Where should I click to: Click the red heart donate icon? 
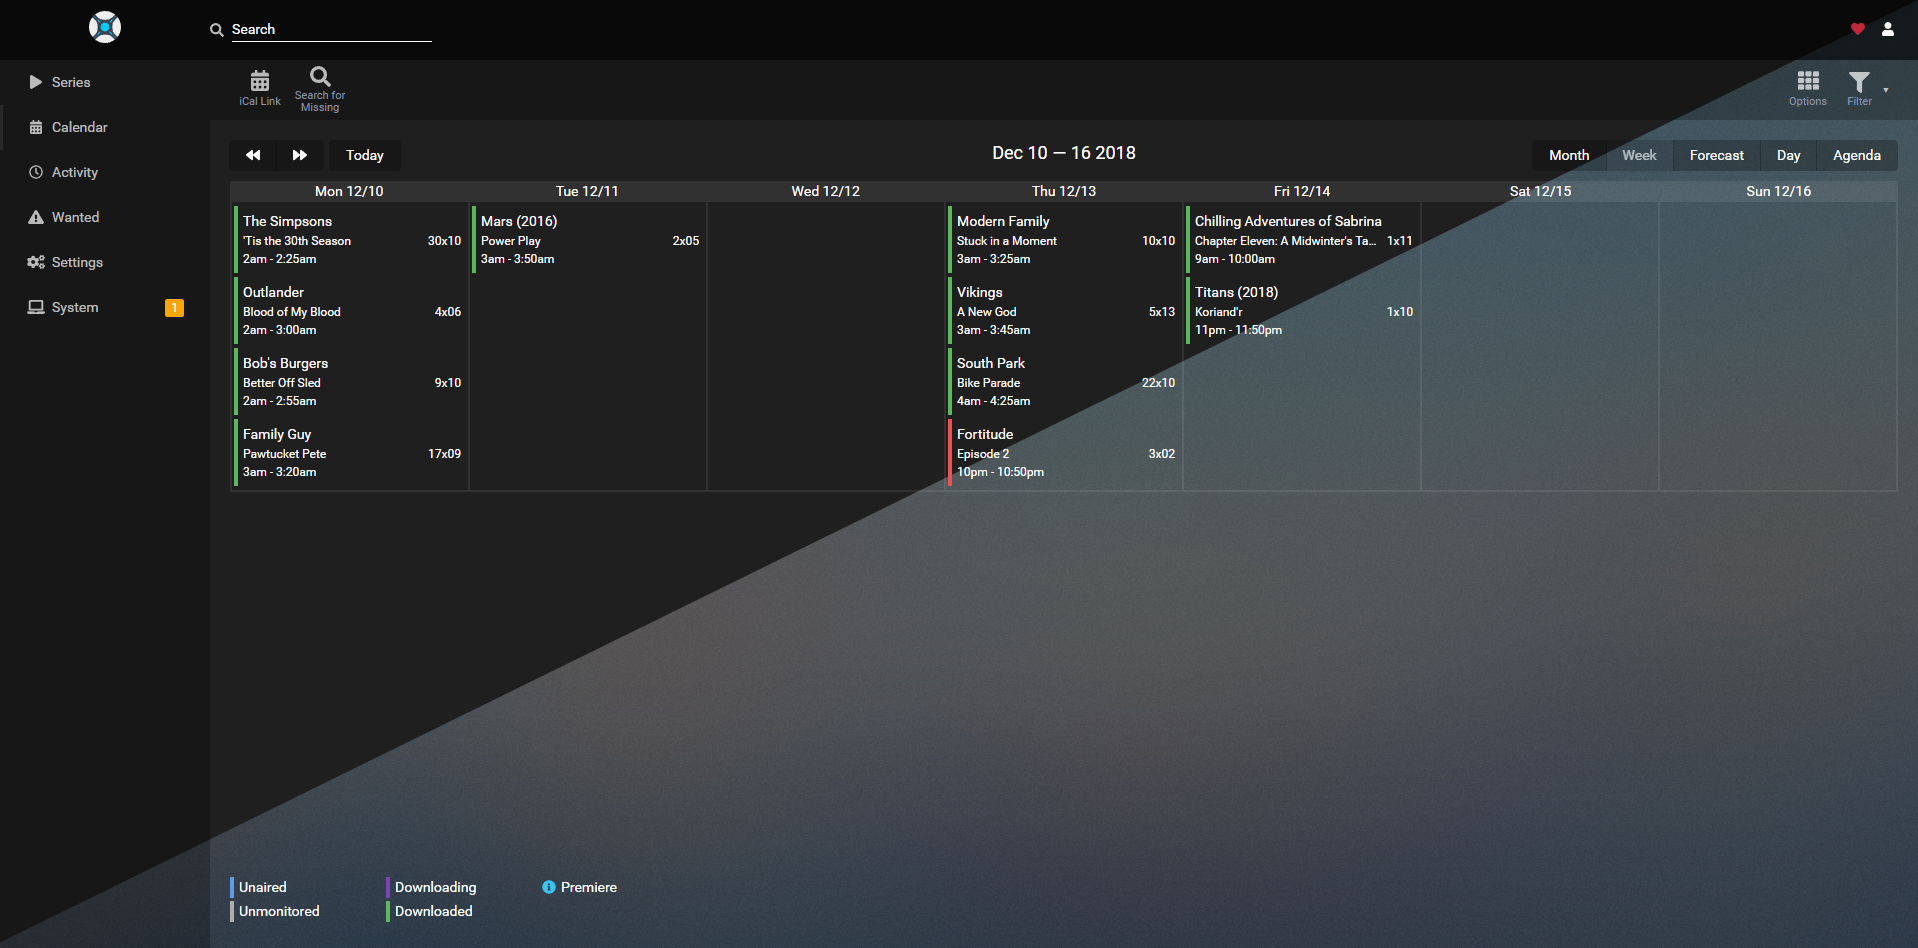click(1857, 29)
